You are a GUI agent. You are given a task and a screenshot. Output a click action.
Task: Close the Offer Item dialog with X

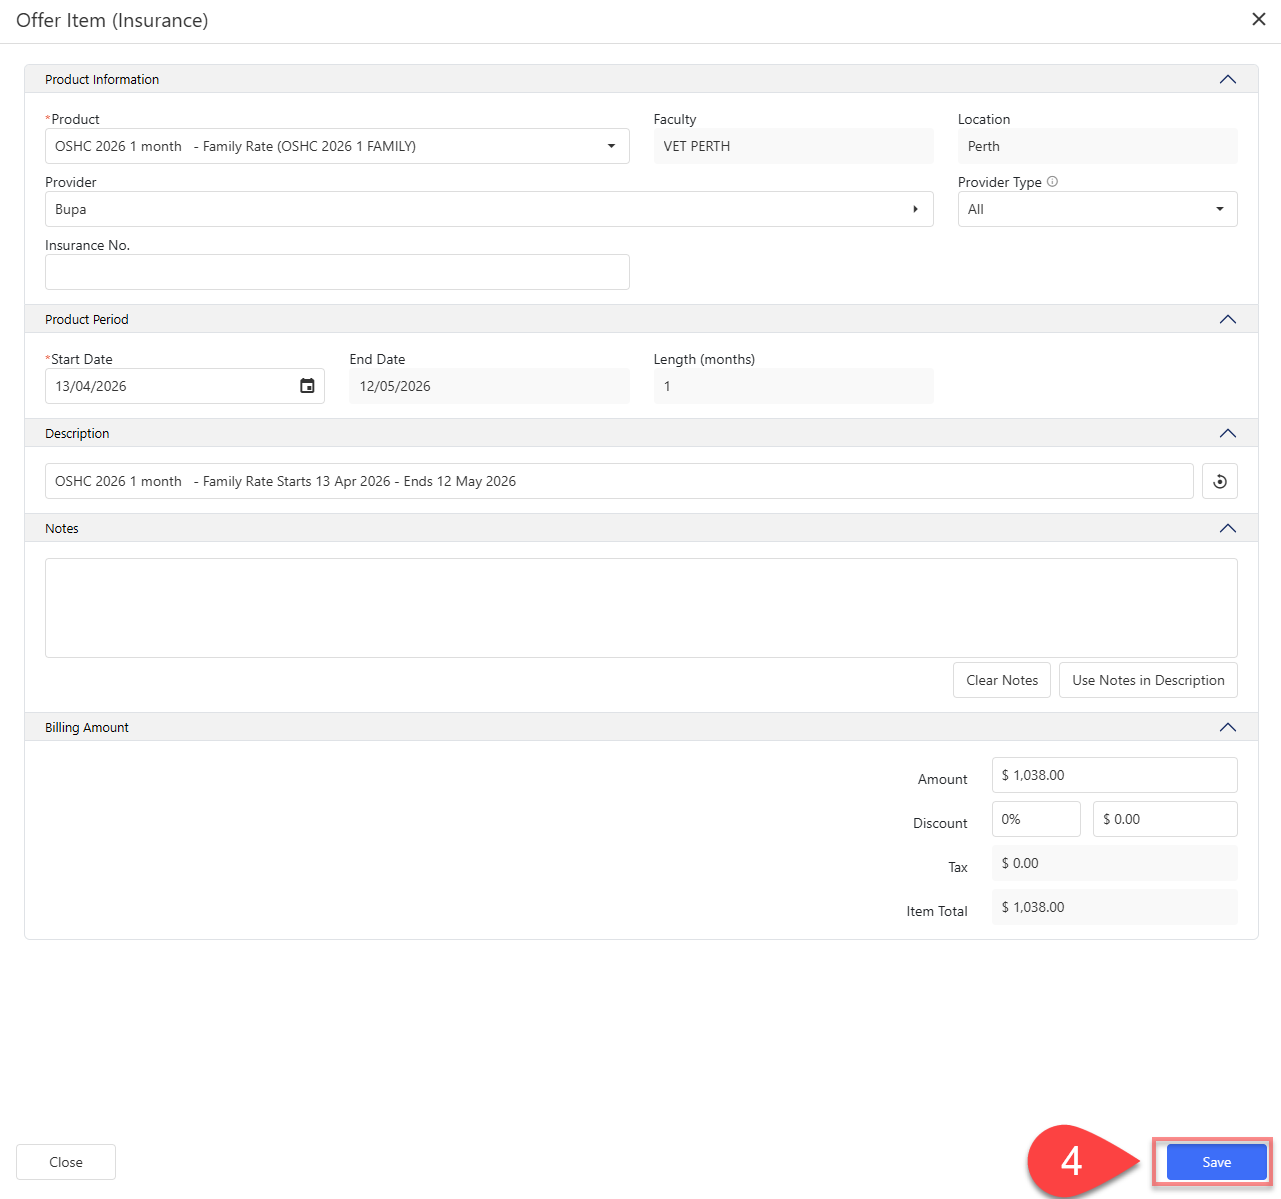(1258, 20)
